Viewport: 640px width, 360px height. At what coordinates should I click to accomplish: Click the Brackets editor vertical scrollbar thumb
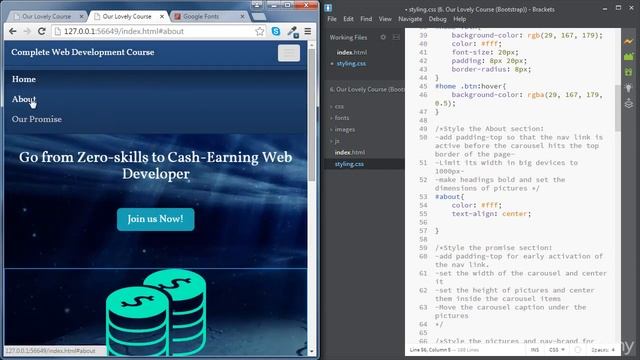[x=618, y=108]
